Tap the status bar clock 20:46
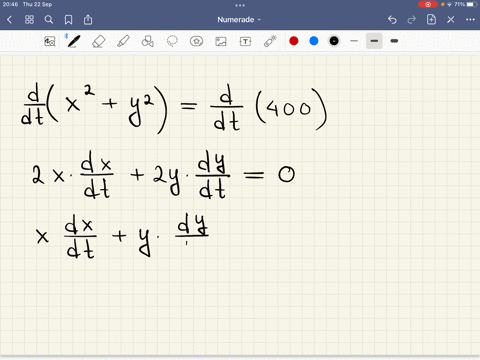This screenshot has width=480, height=360. pos(10,4)
